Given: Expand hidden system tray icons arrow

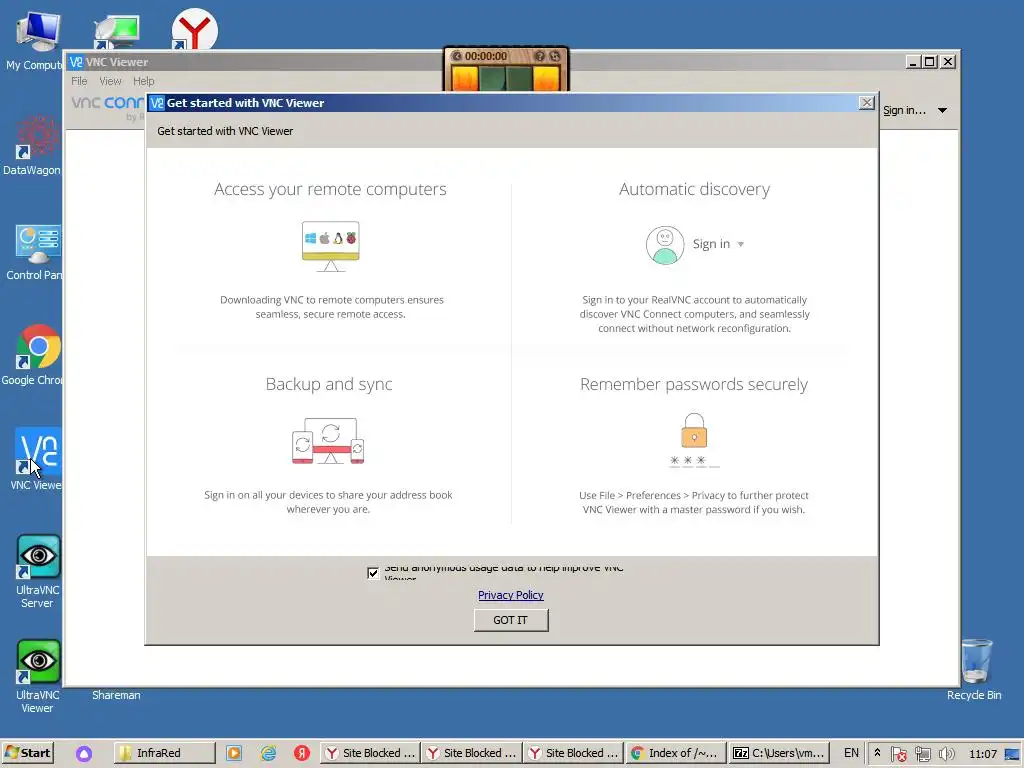Looking at the screenshot, I should pyautogui.click(x=877, y=753).
